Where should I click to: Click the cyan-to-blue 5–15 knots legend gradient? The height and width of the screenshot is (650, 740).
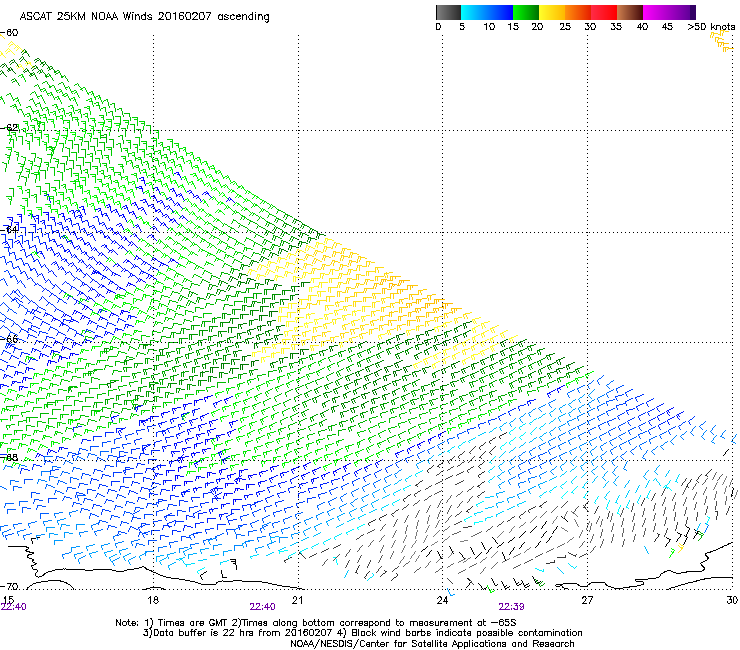point(487,12)
